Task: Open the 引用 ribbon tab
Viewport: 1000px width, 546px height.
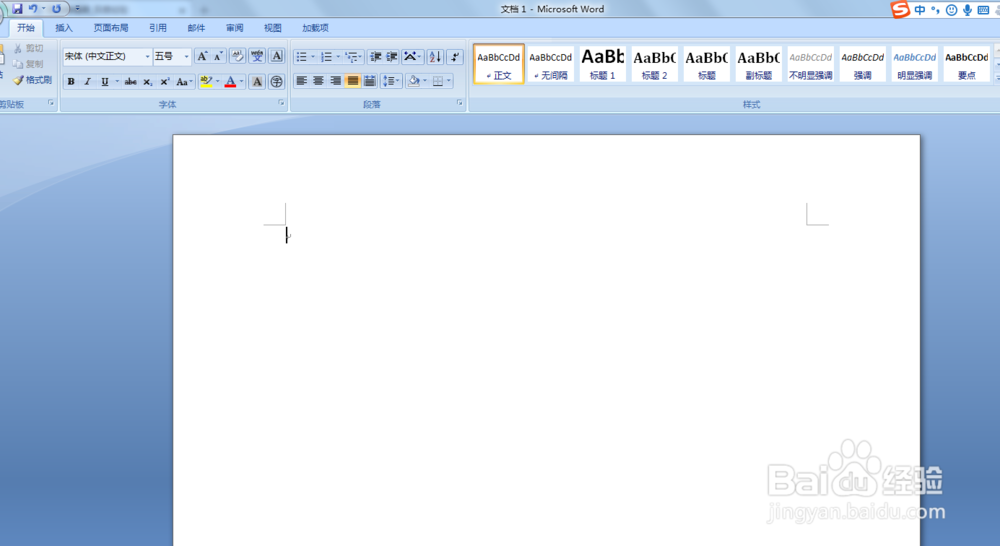Action: coord(158,28)
